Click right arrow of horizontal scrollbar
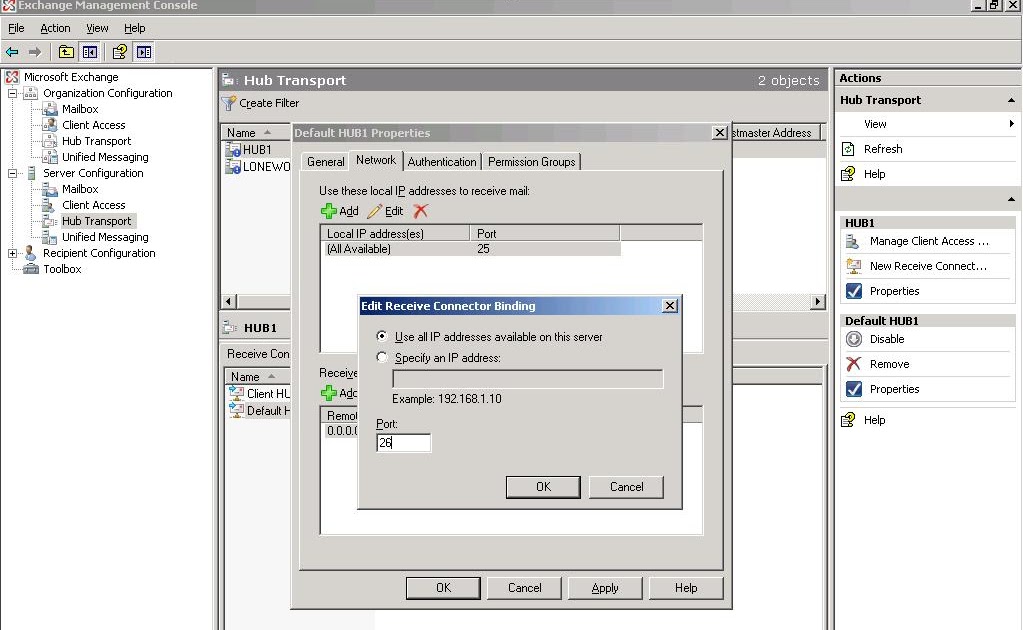The height and width of the screenshot is (630, 1023). (817, 301)
